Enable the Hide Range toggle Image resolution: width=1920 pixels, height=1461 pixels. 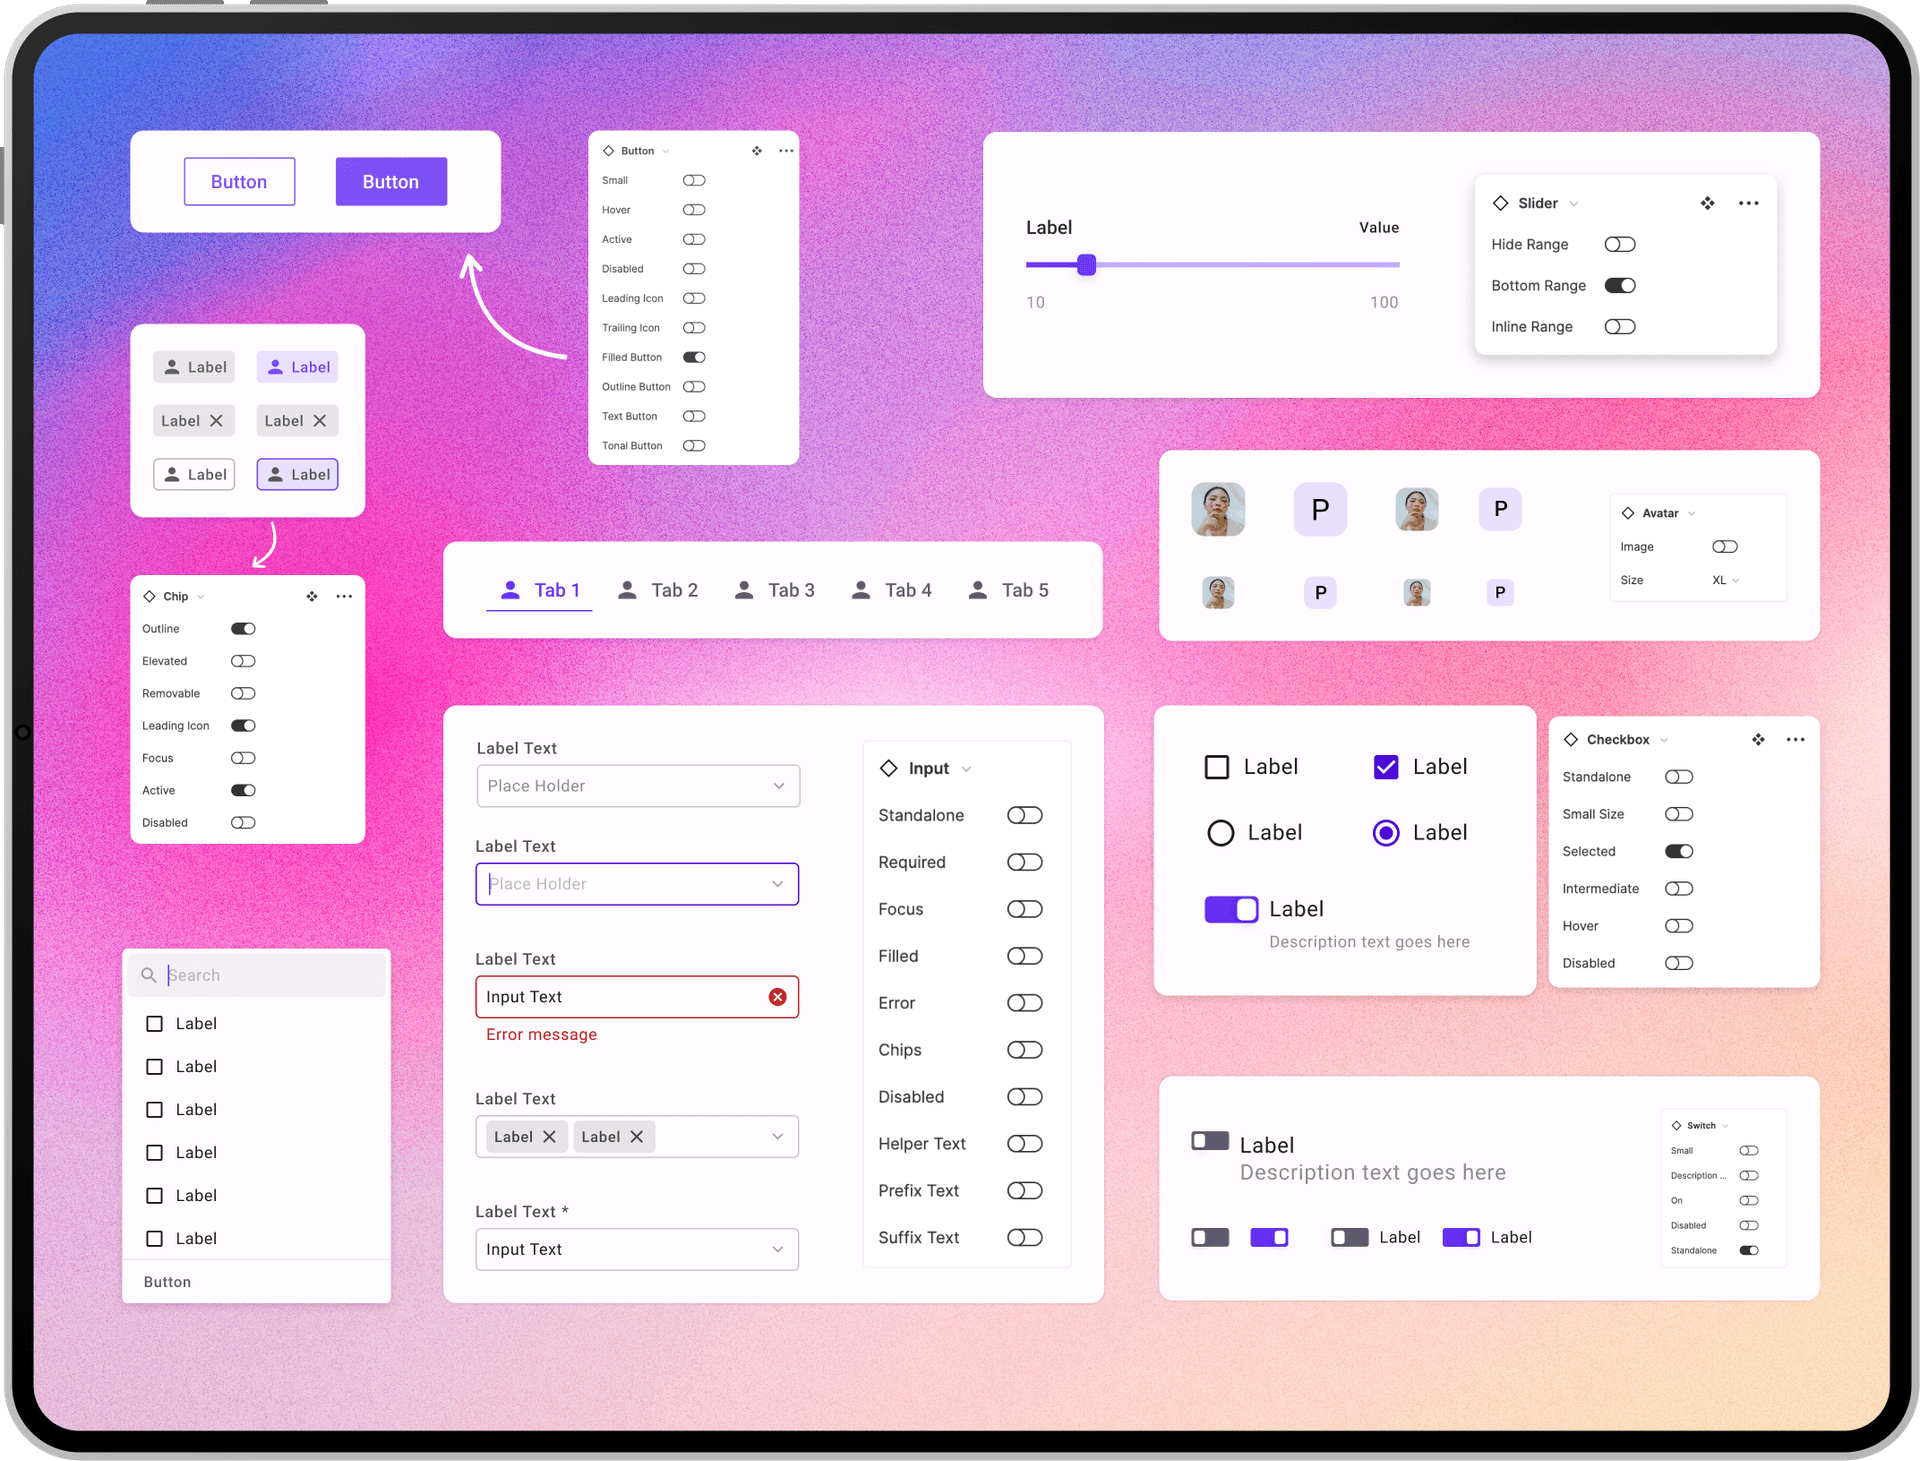1619,245
